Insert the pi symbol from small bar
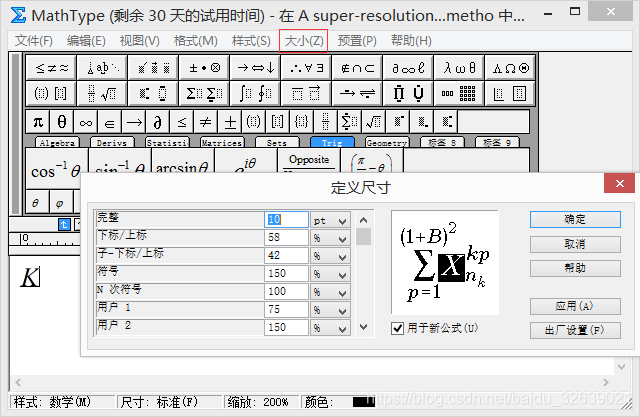640x417 pixels. (x=38, y=122)
